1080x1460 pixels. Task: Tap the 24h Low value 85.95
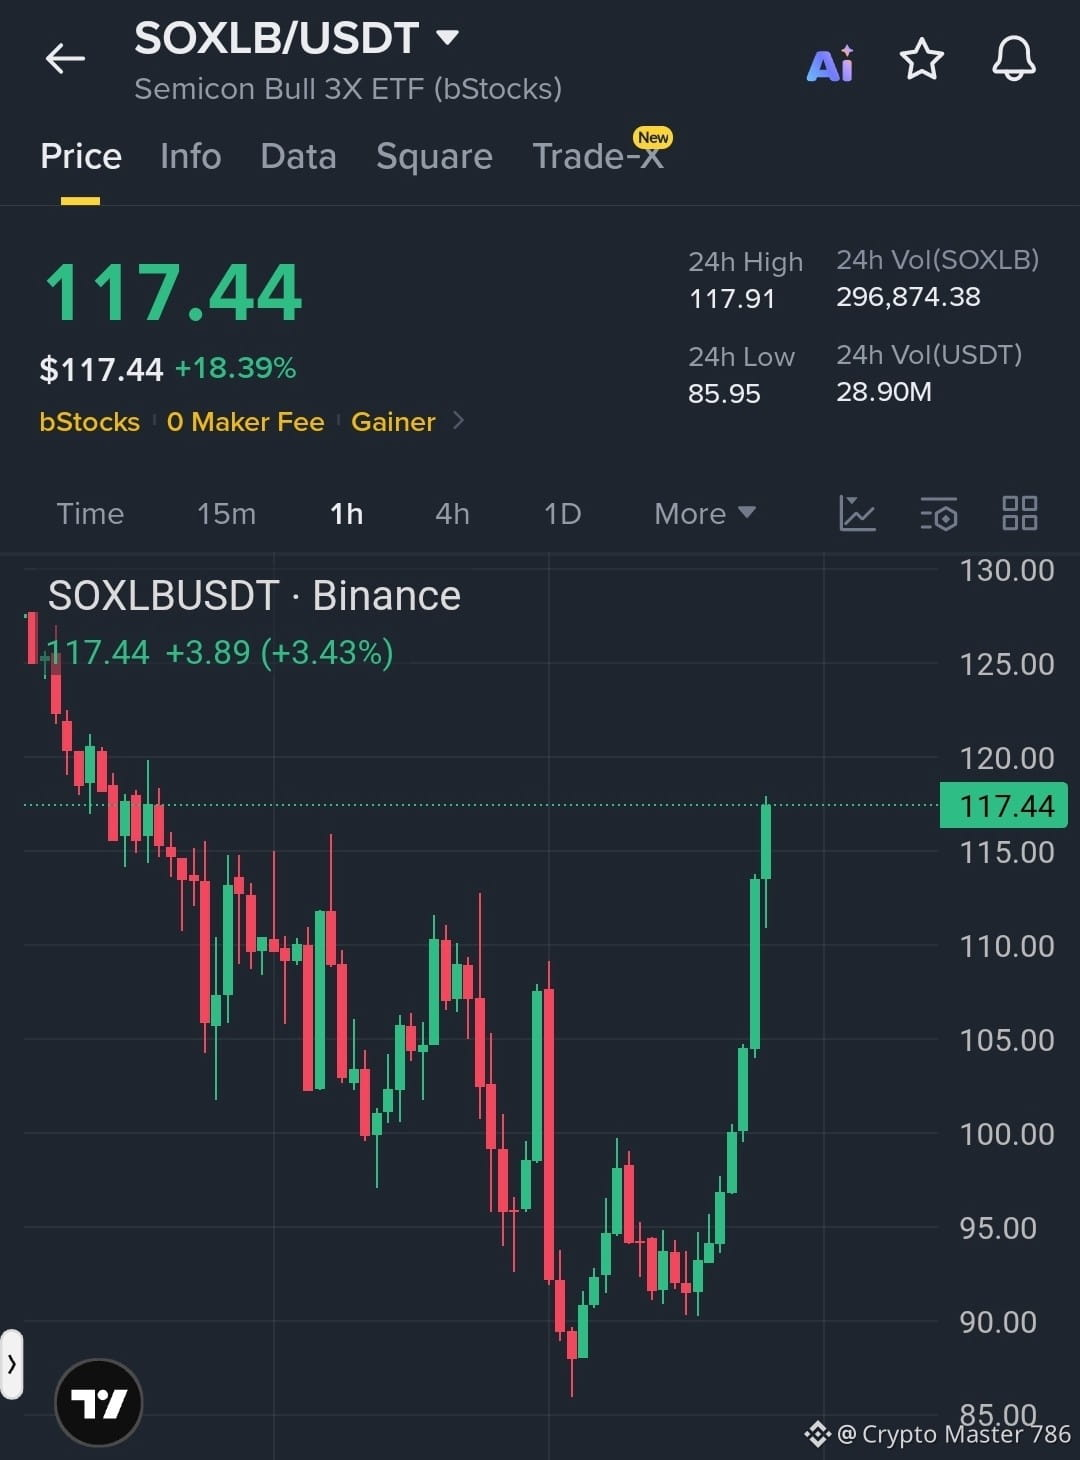tap(724, 393)
